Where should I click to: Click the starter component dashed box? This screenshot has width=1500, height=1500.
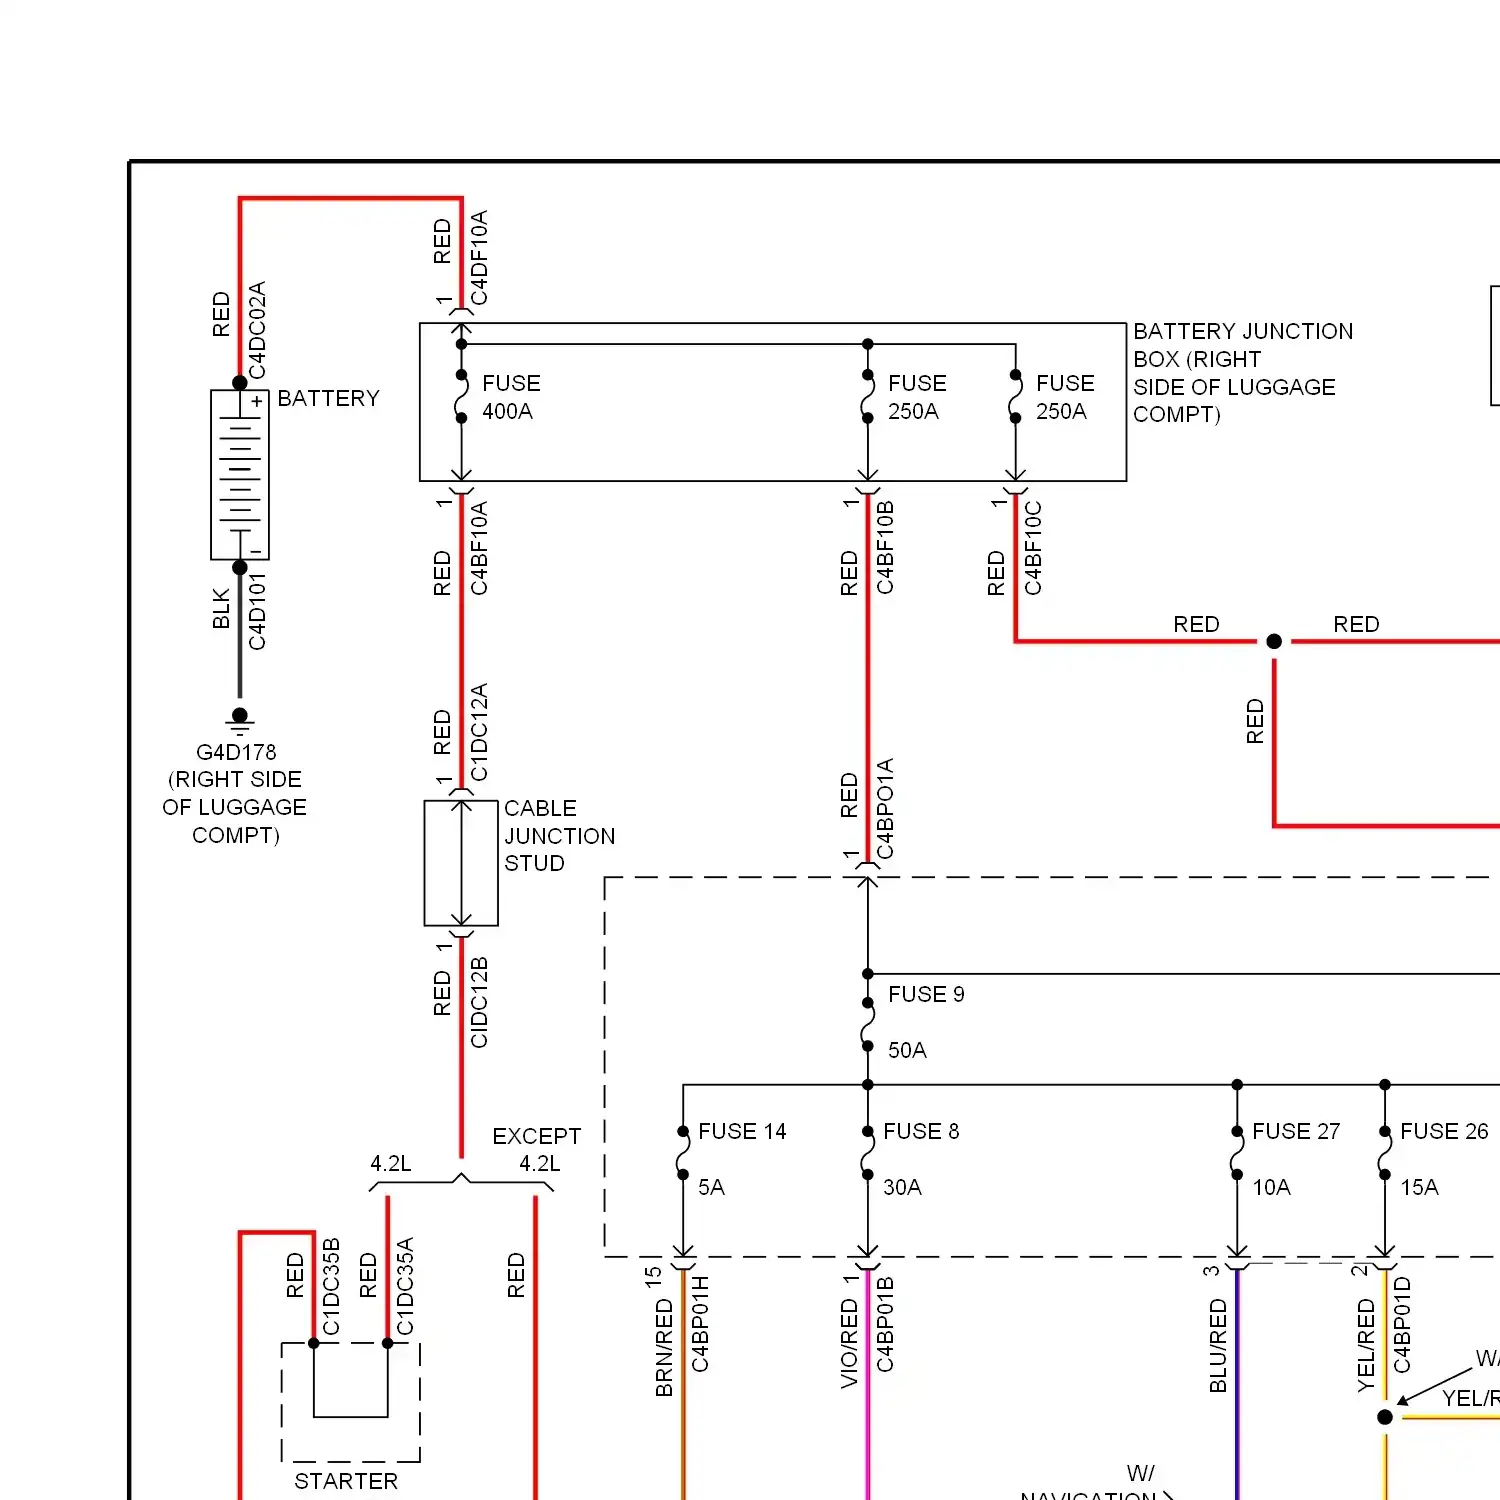point(350,1402)
